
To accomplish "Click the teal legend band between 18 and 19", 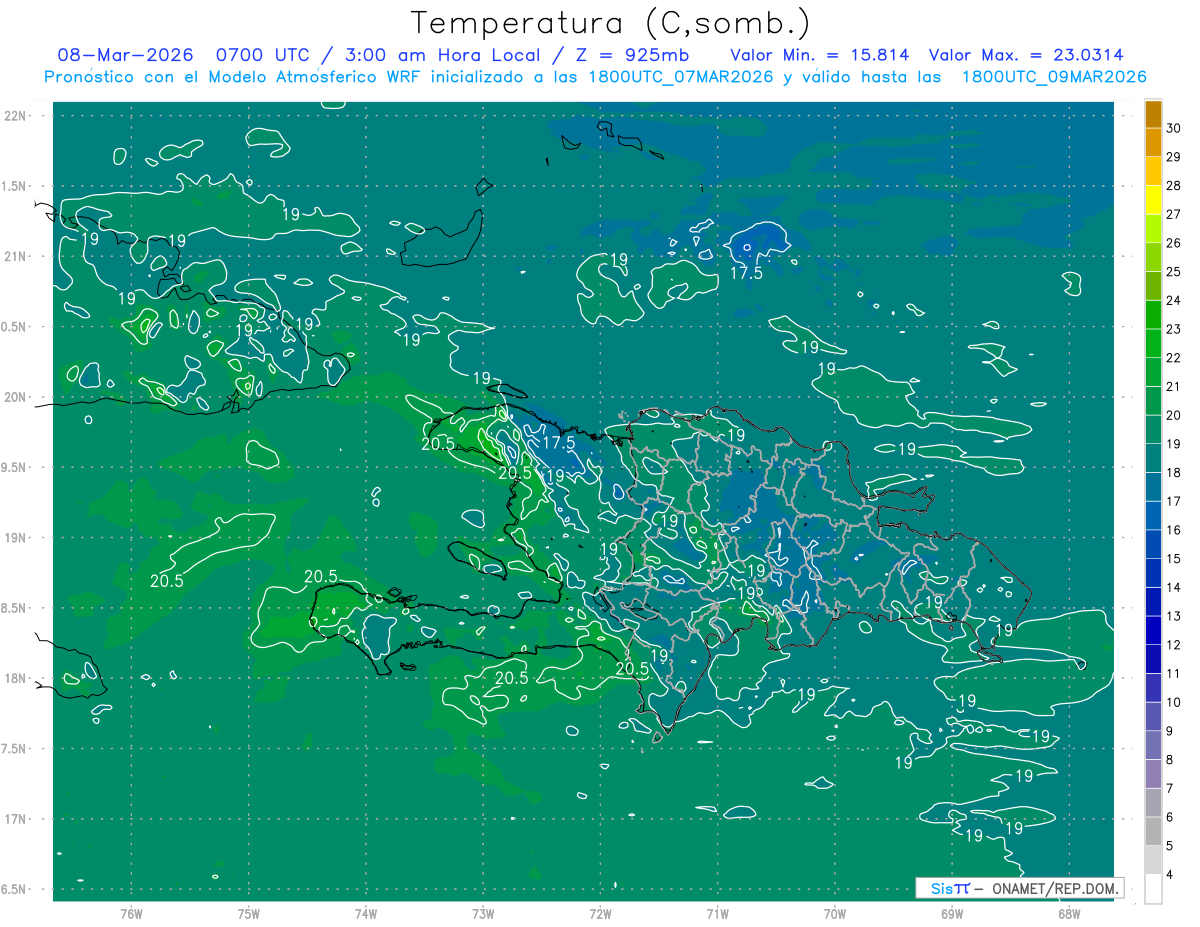I will click(1153, 459).
